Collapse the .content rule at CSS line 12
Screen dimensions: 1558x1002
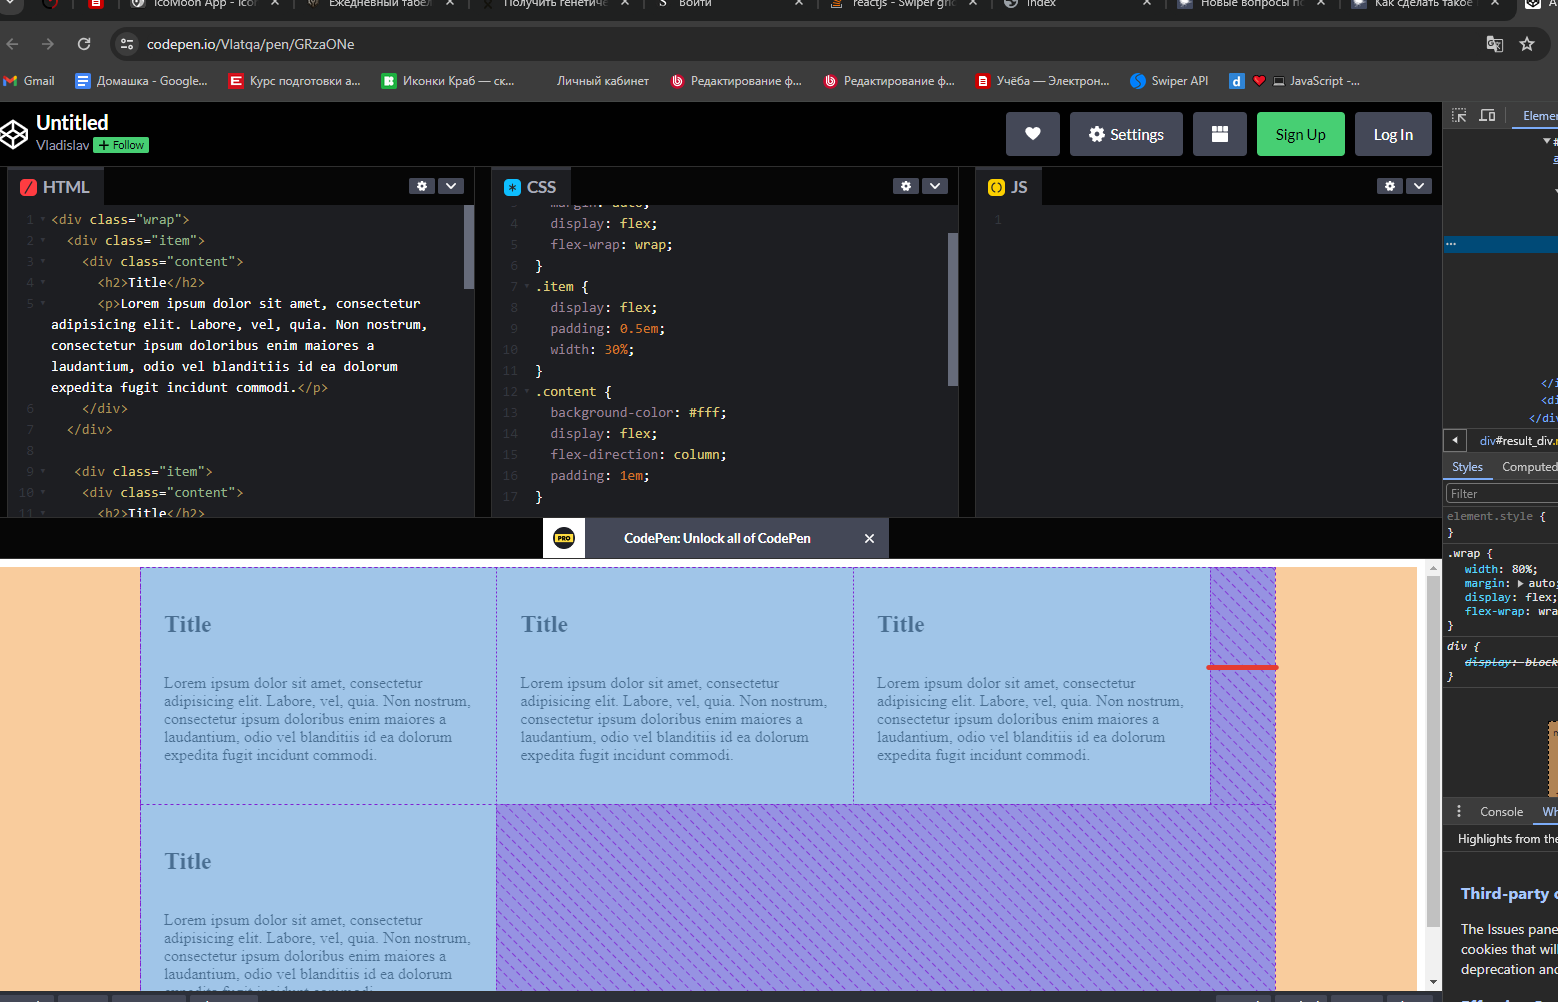[527, 391]
